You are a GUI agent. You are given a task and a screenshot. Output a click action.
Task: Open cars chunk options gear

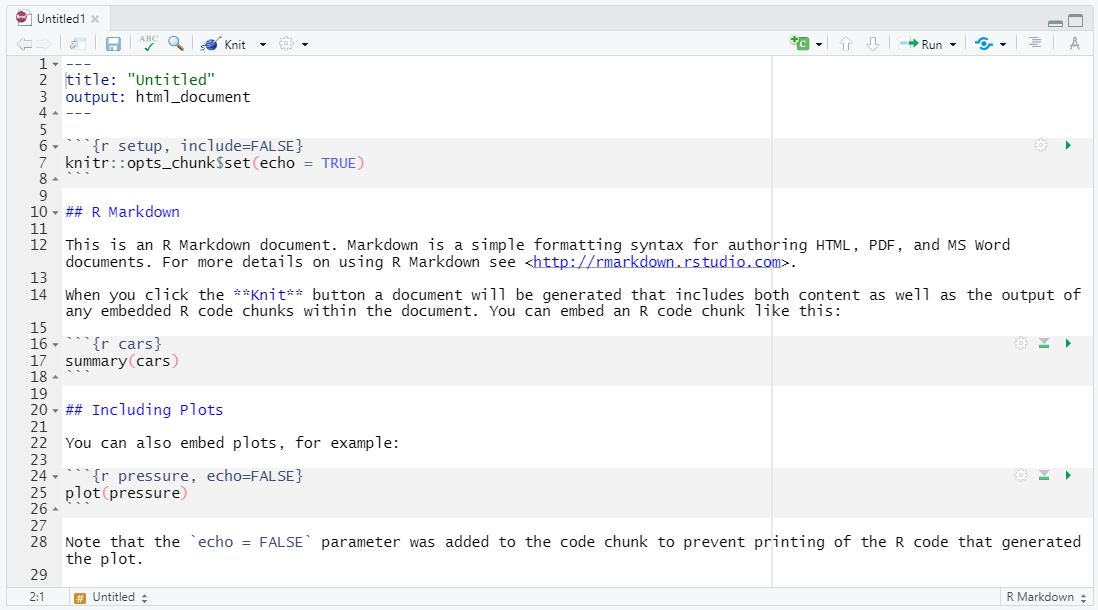pyautogui.click(x=1021, y=343)
